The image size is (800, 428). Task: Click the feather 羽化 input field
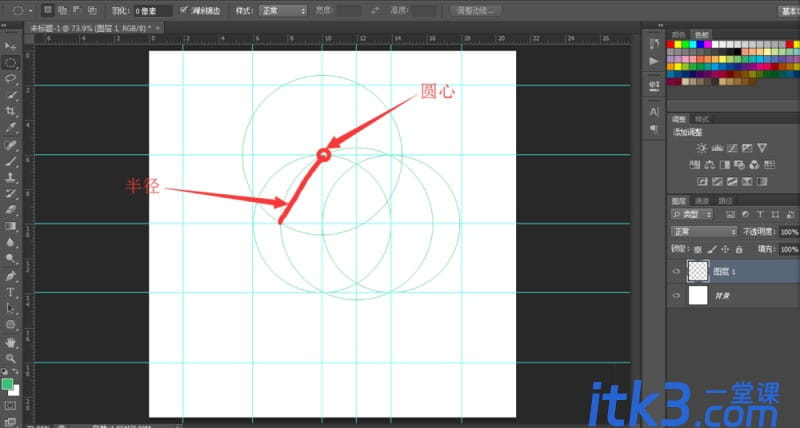(153, 11)
